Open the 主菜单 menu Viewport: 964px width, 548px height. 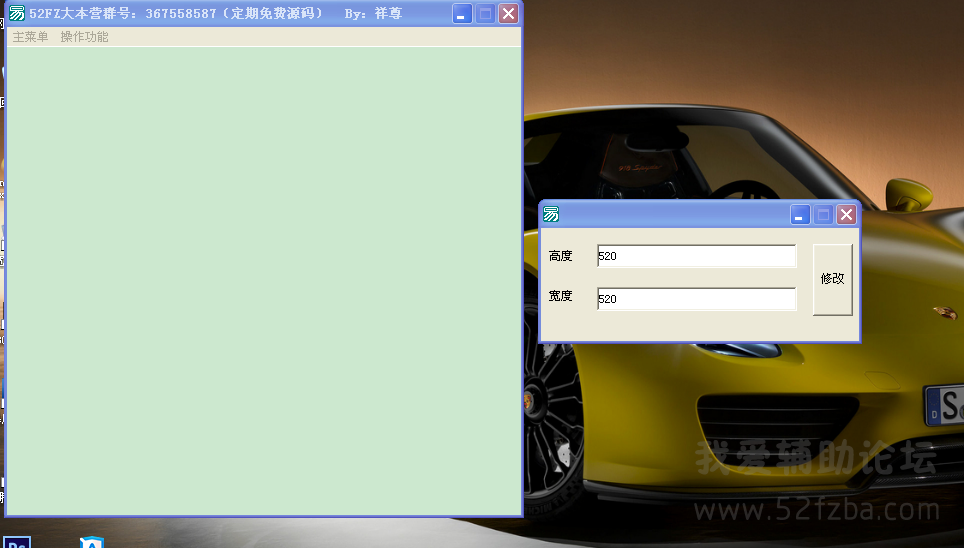coord(30,37)
